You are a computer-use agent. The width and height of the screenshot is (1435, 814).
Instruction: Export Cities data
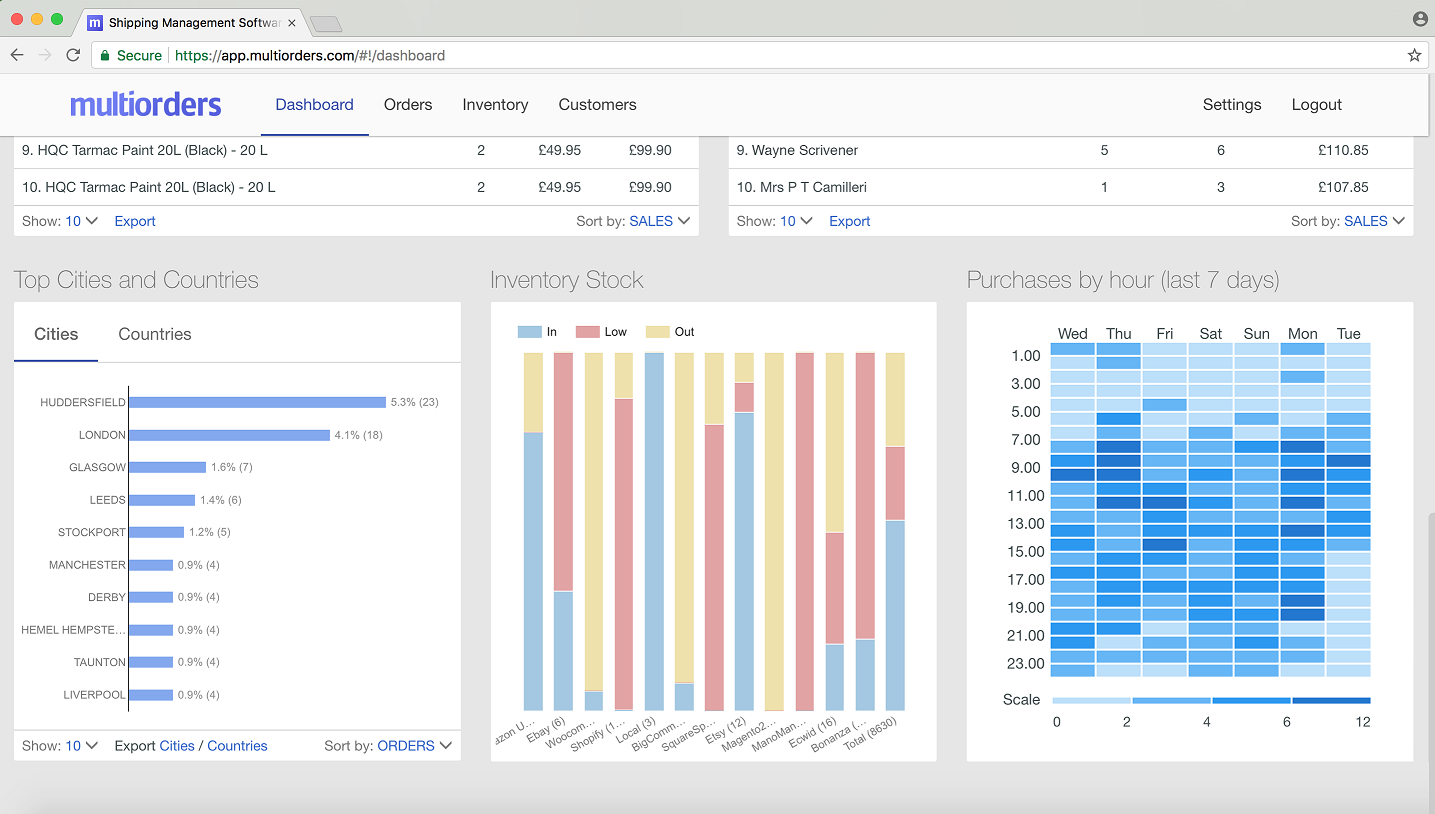tap(176, 745)
